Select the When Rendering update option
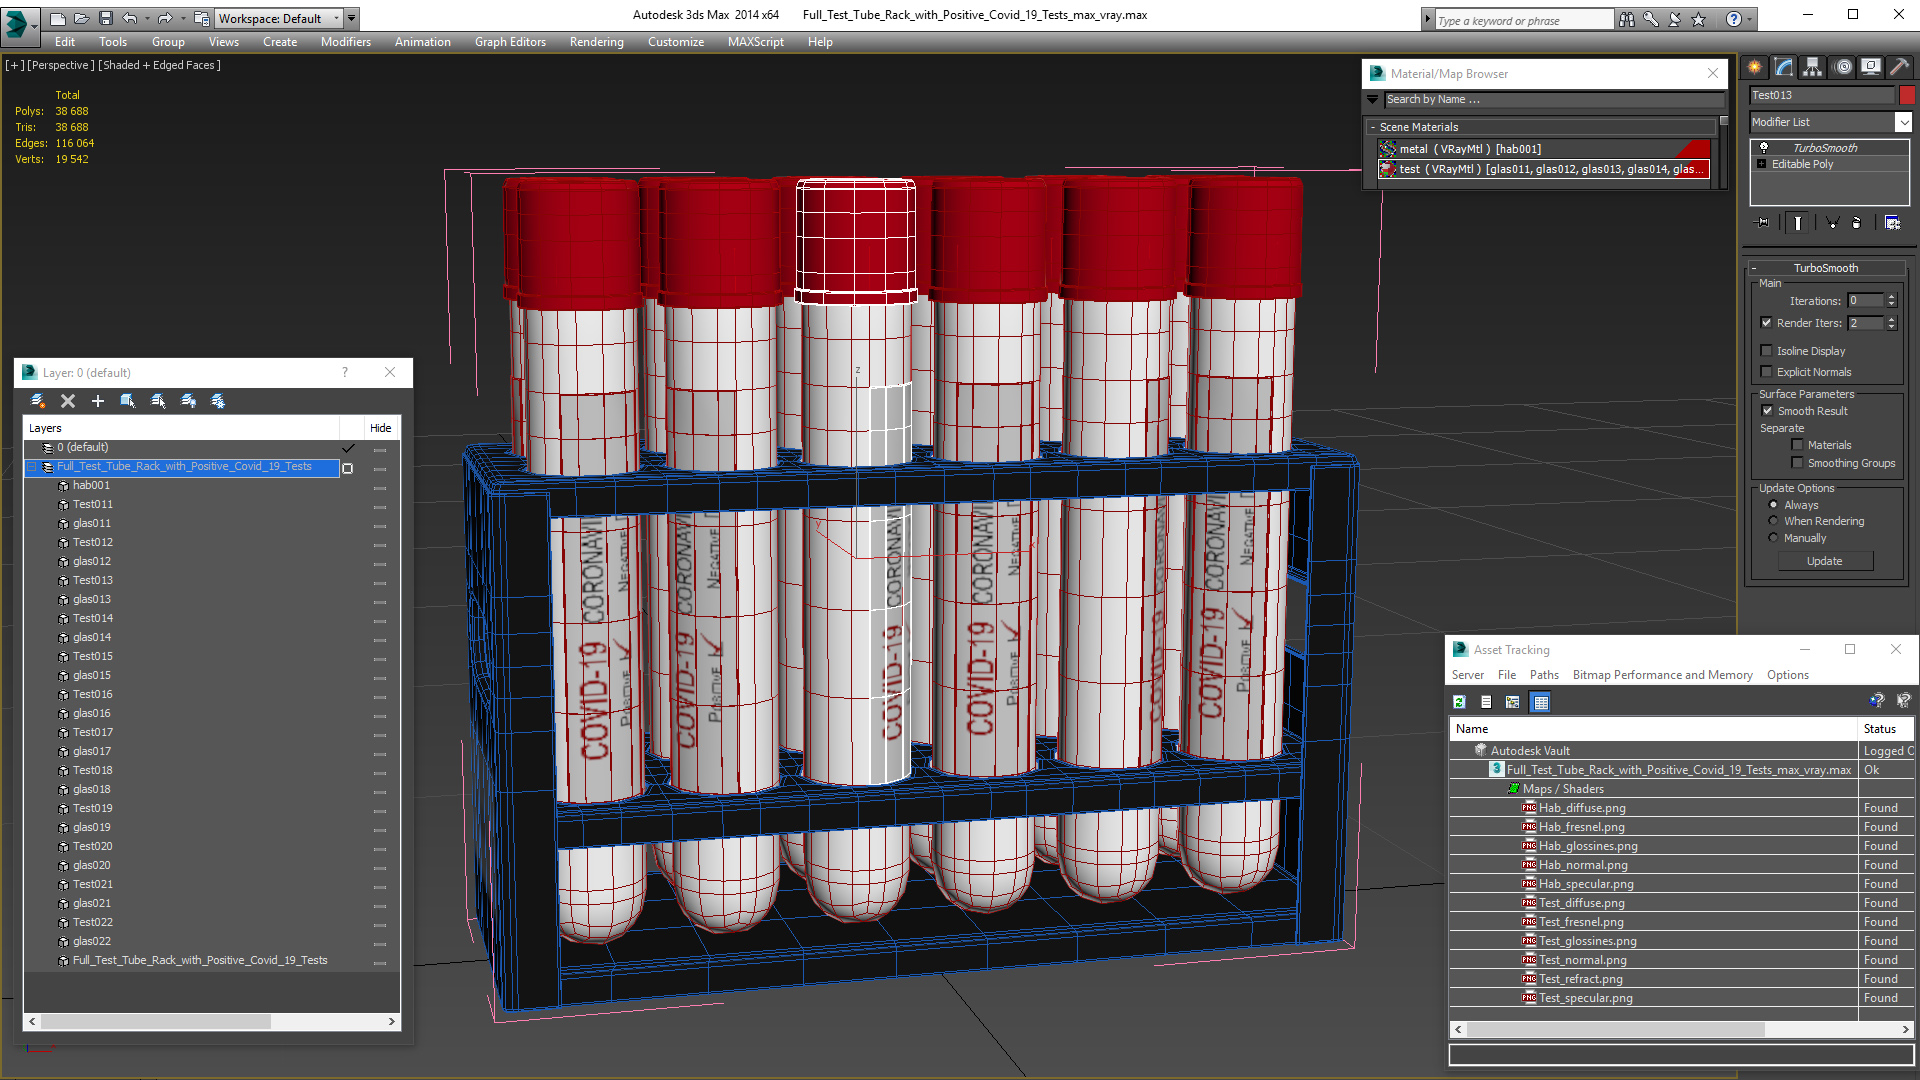1920x1080 pixels. point(1773,521)
